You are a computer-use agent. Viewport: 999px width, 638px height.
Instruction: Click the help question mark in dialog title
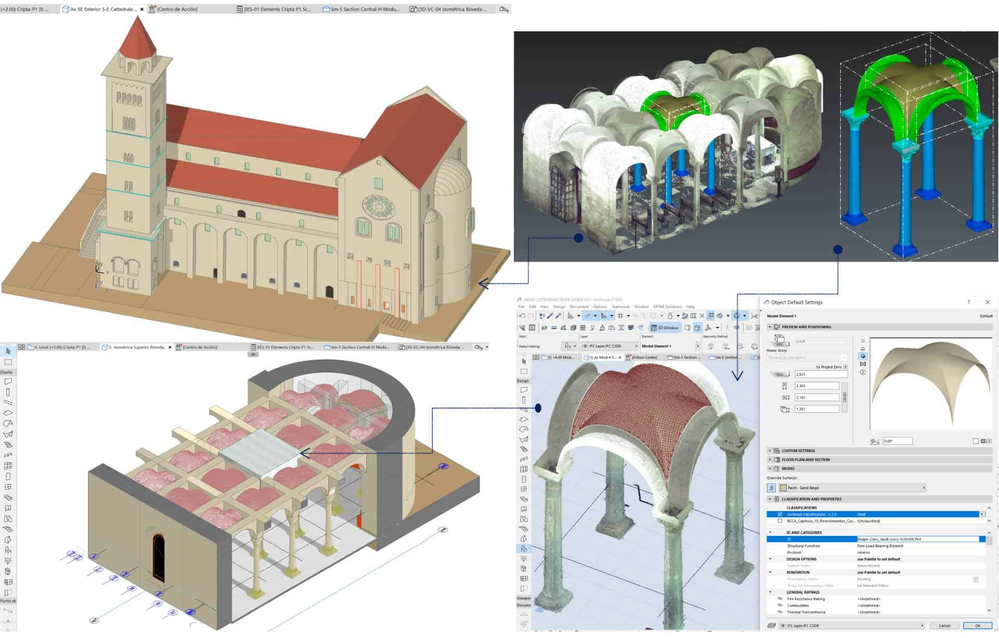pos(968,302)
